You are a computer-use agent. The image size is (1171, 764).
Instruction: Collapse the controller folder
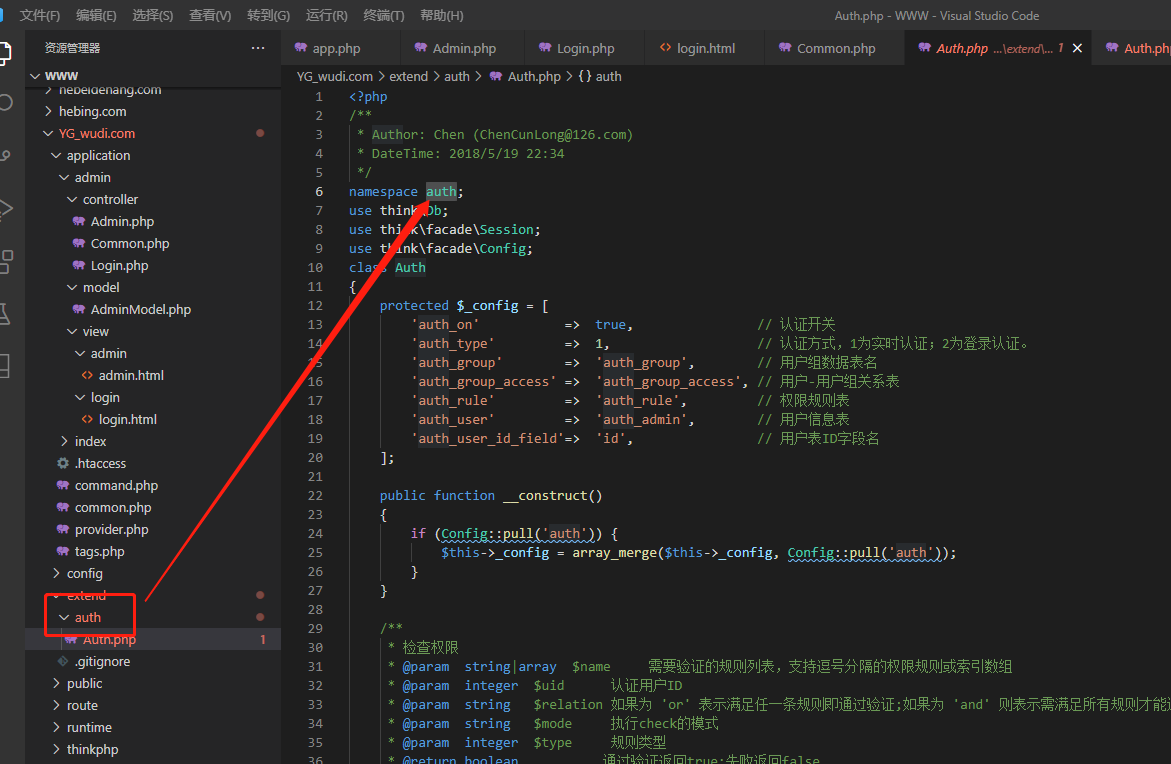point(72,199)
